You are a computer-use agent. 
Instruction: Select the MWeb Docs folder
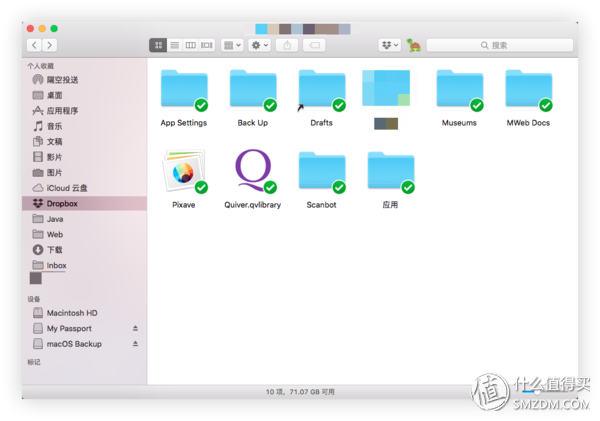coord(528,89)
